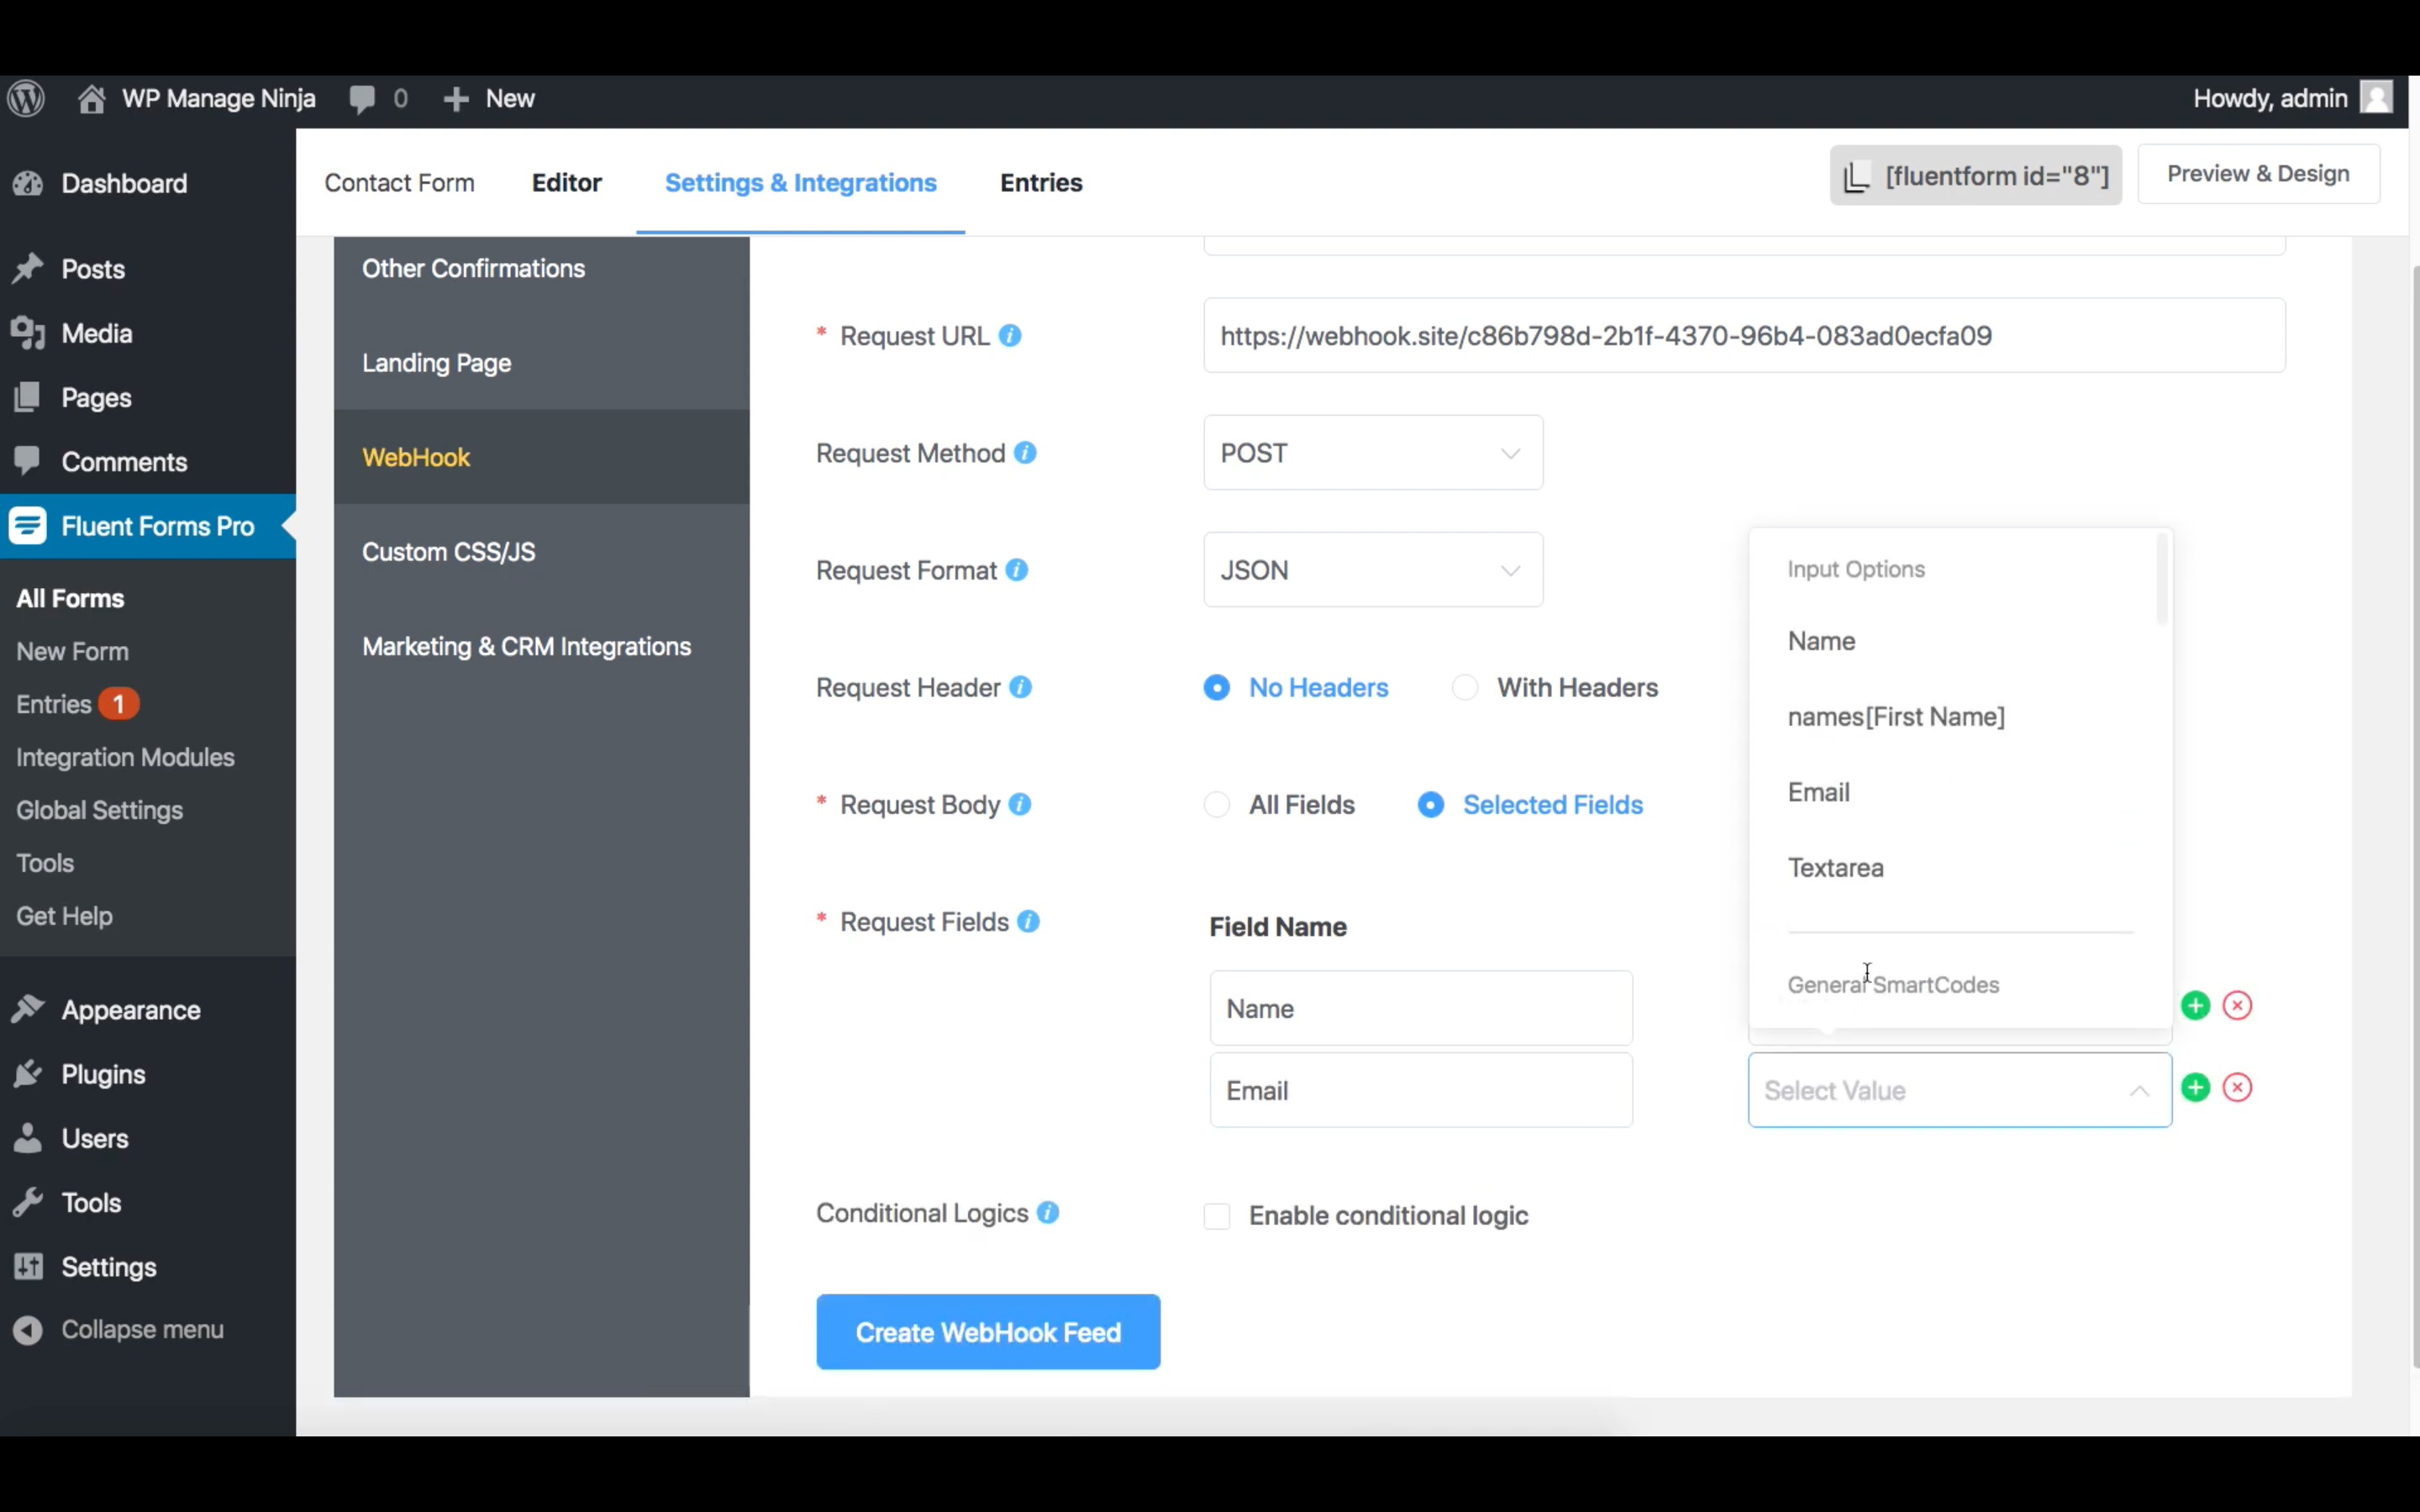Click the Request URL input field

tap(1744, 335)
